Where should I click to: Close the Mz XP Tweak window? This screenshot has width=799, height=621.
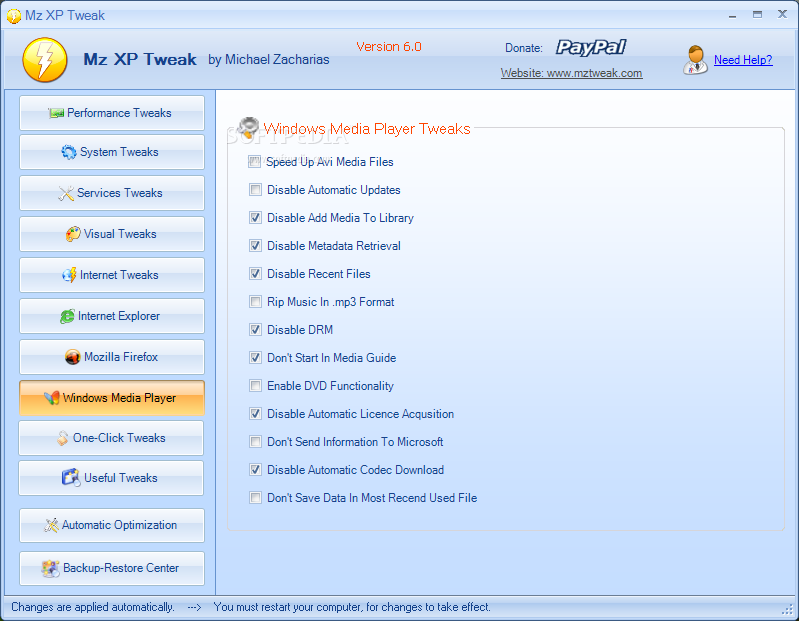pyautogui.click(x=783, y=14)
